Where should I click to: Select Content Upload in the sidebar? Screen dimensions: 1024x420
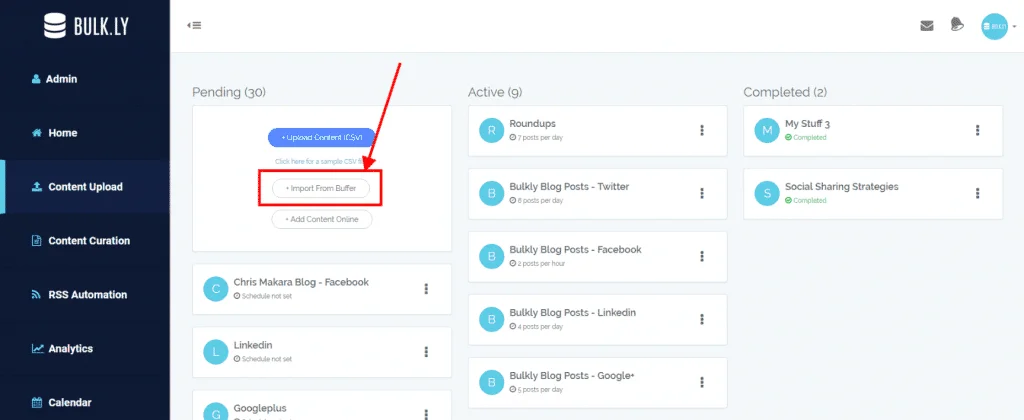pos(85,187)
